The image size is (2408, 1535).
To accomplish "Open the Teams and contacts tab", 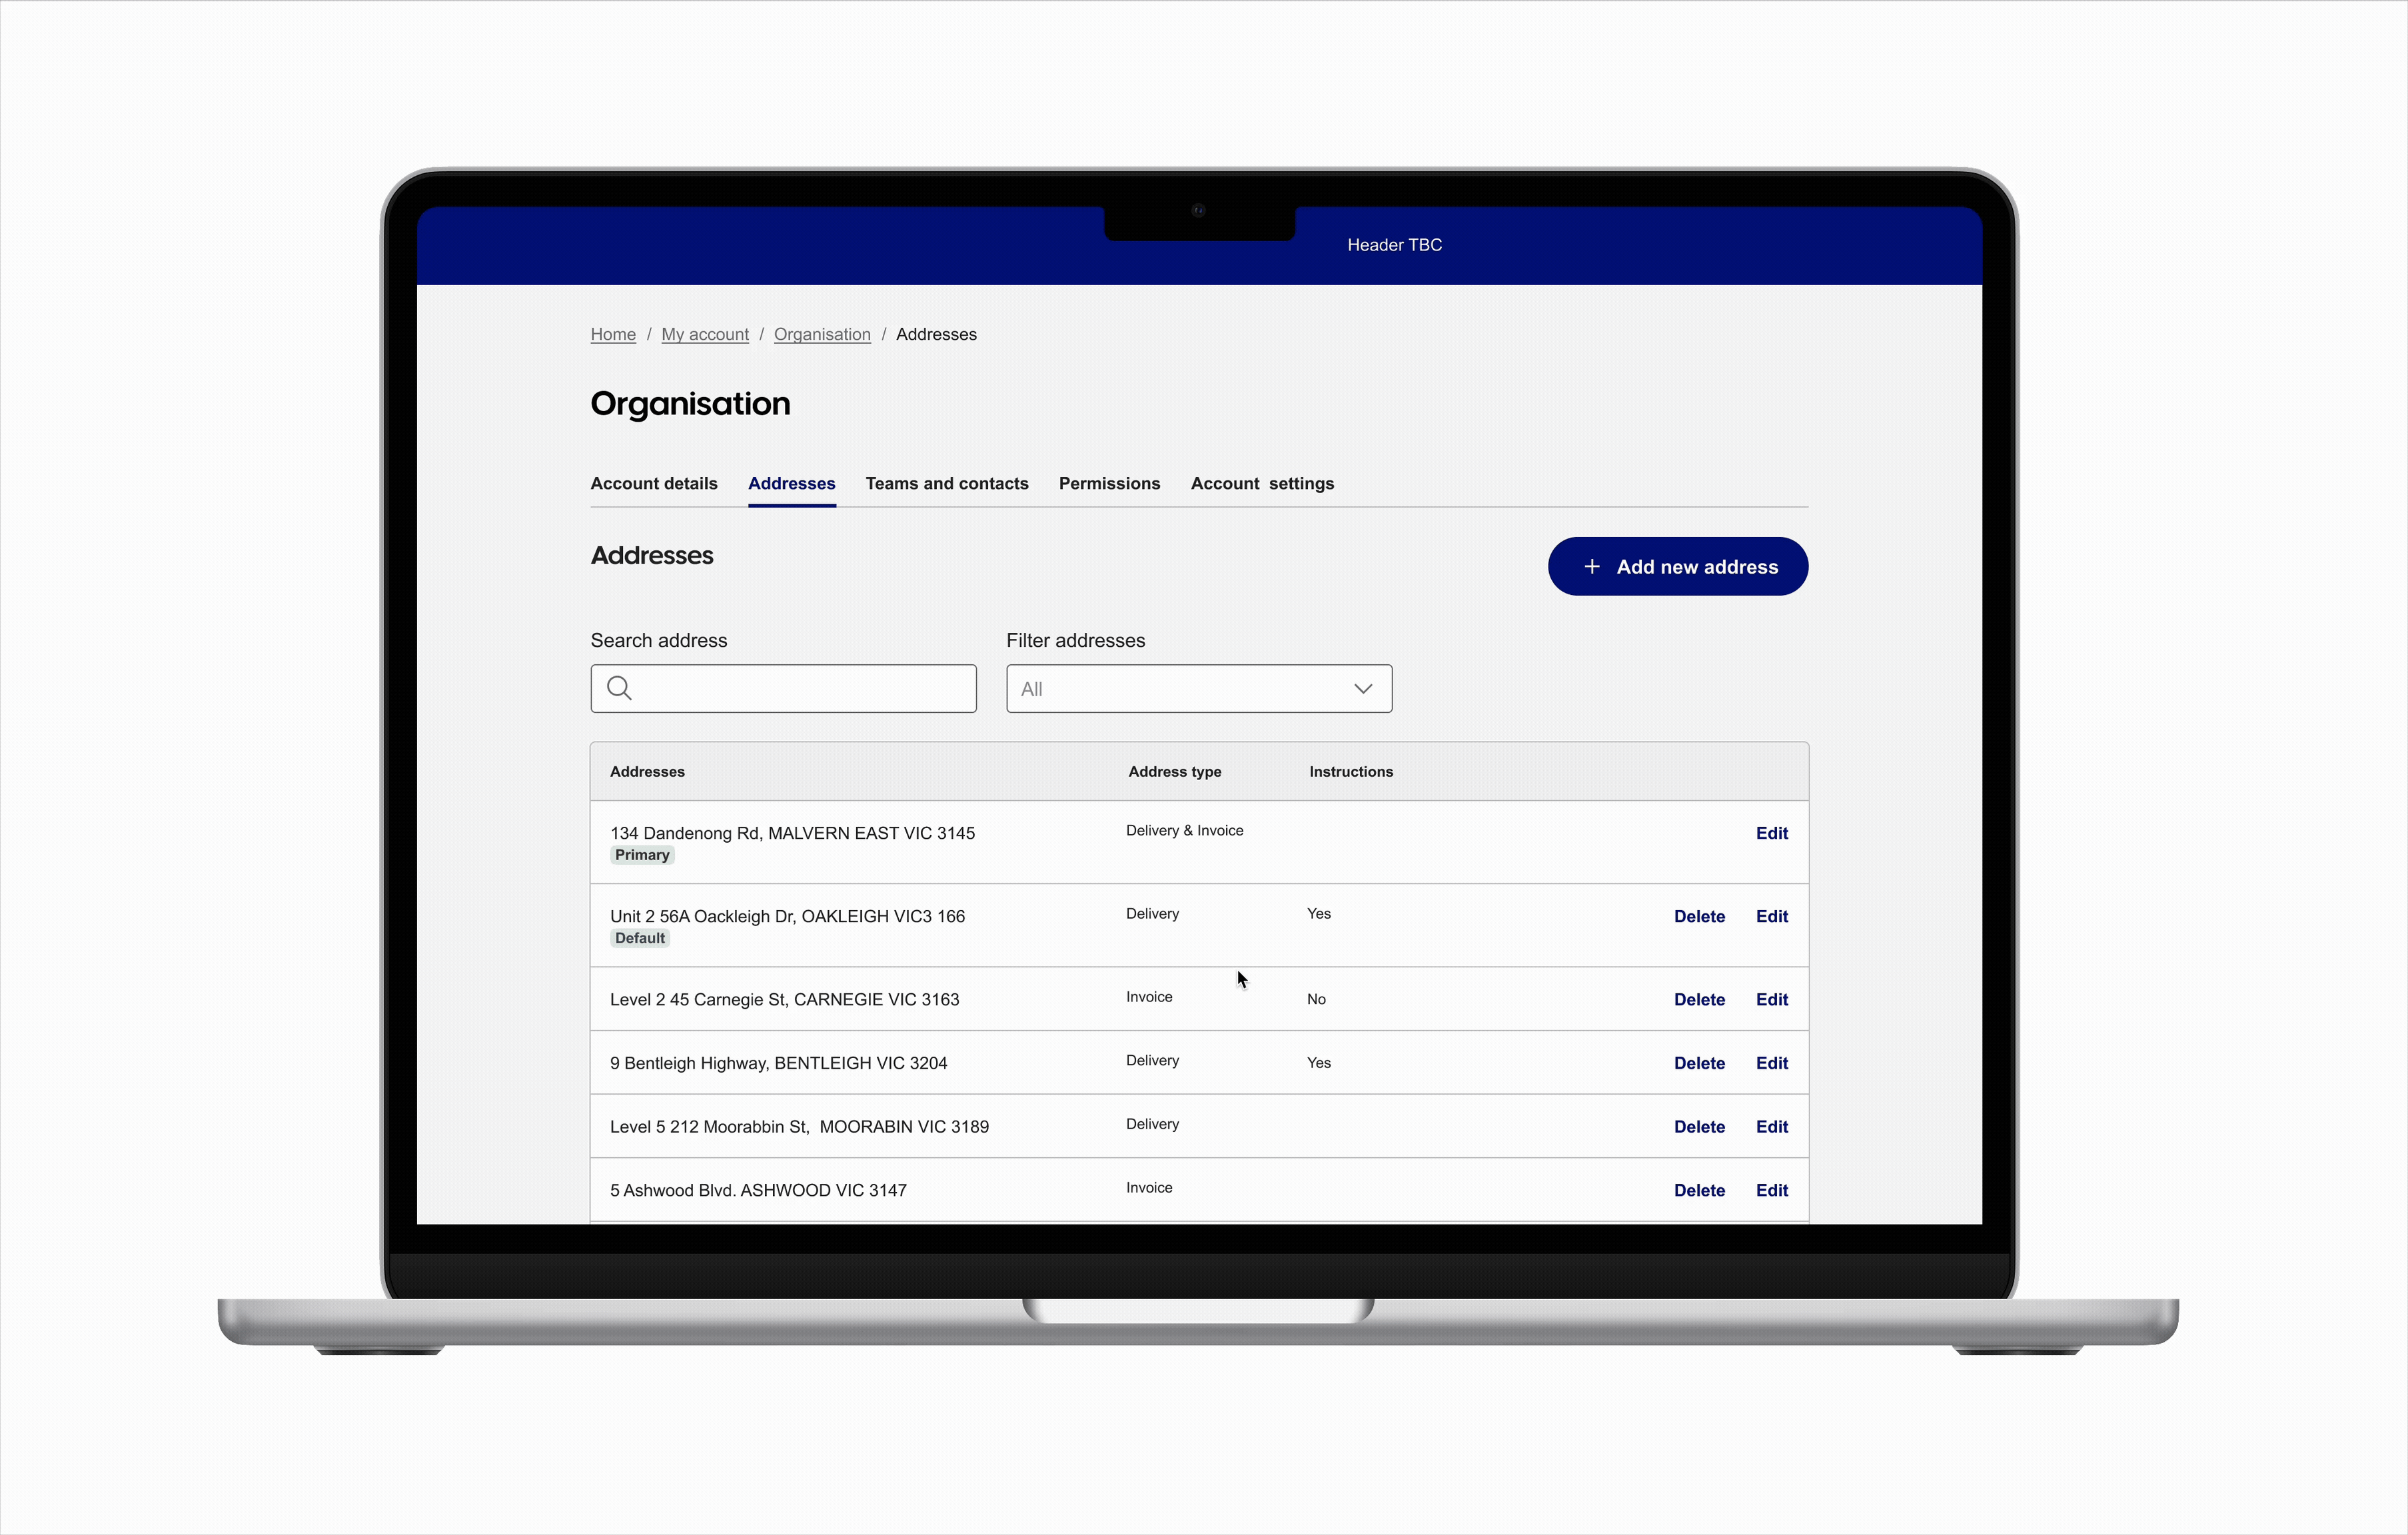I will (x=947, y=484).
